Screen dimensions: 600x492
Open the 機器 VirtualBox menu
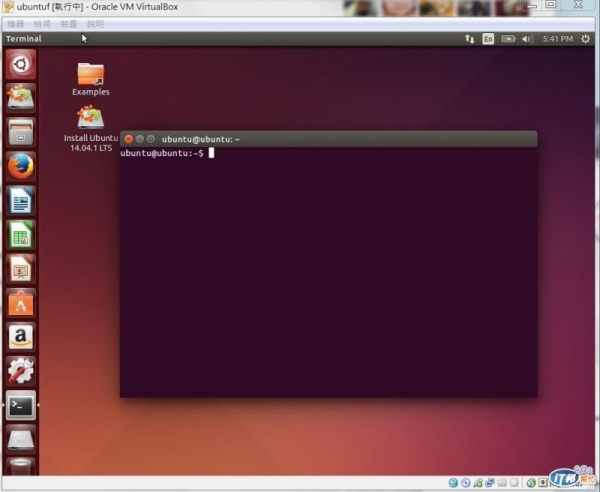16,24
